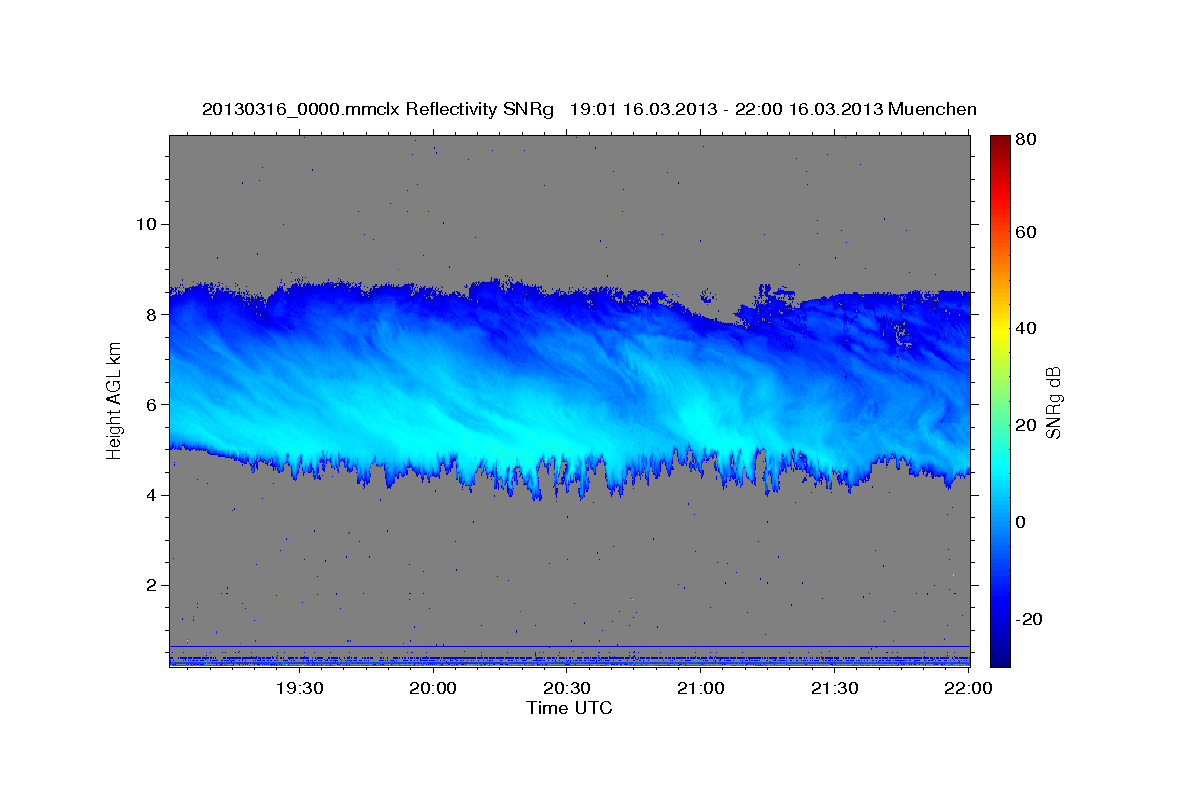Click the colorbar value 60

tap(1027, 232)
